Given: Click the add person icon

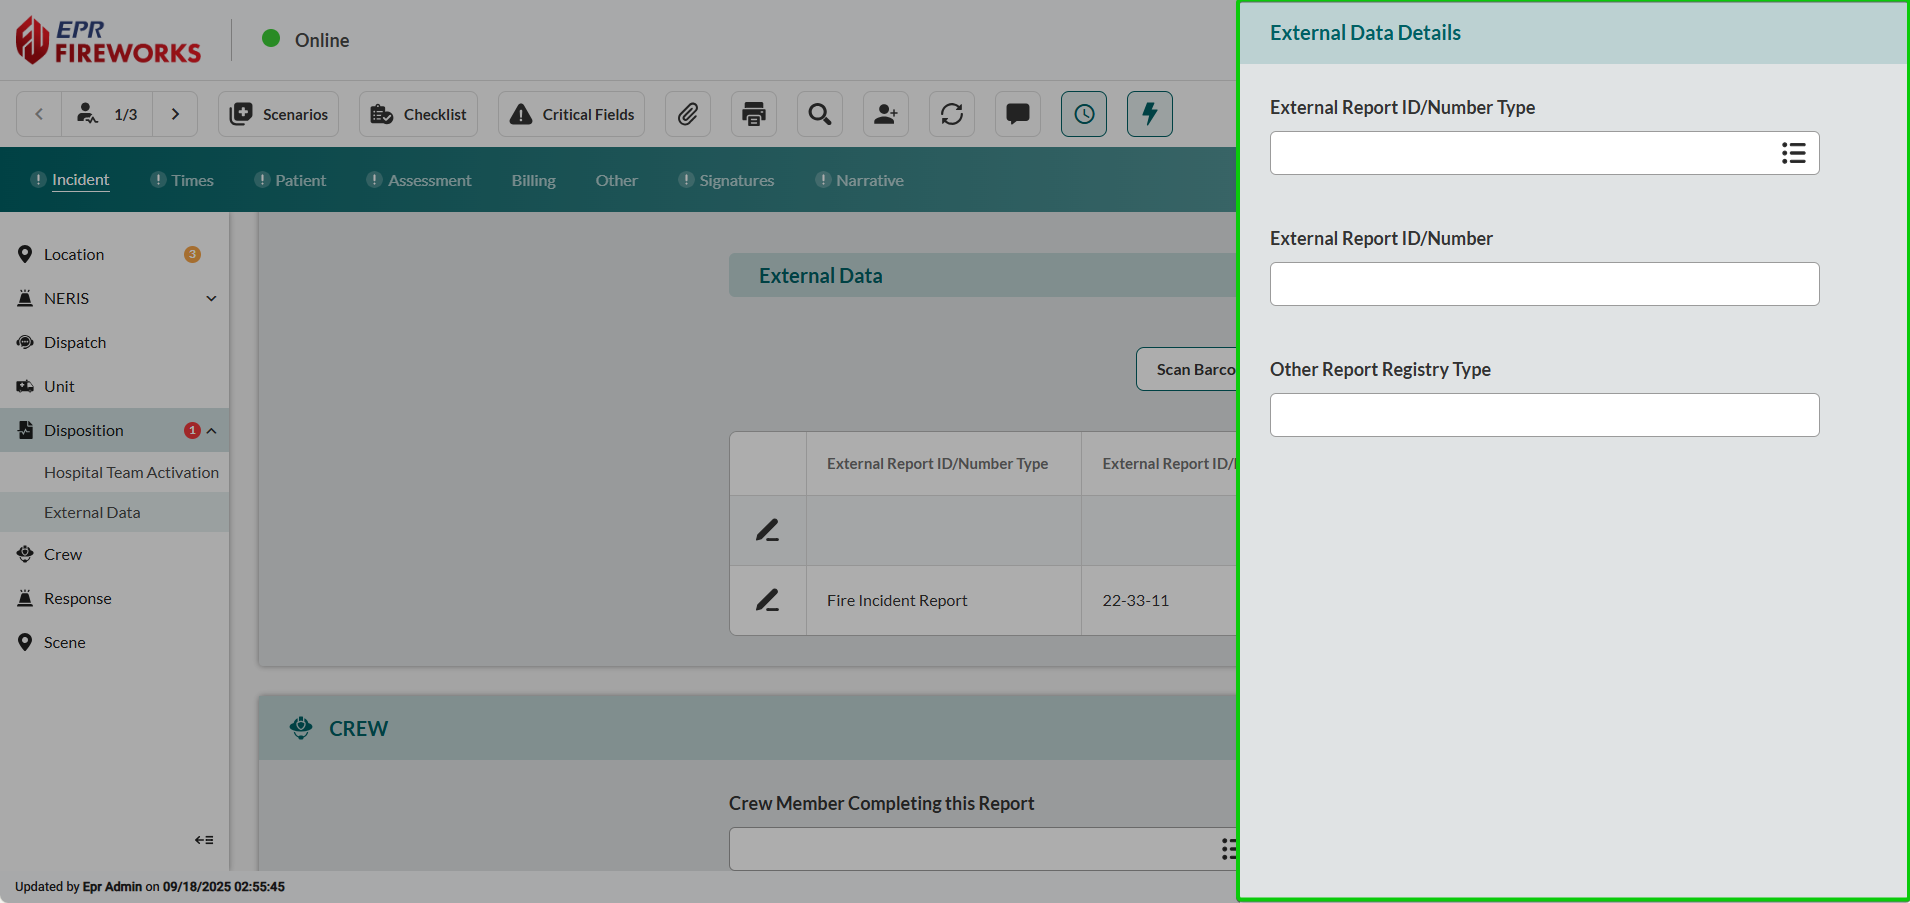Looking at the screenshot, I should 886,114.
